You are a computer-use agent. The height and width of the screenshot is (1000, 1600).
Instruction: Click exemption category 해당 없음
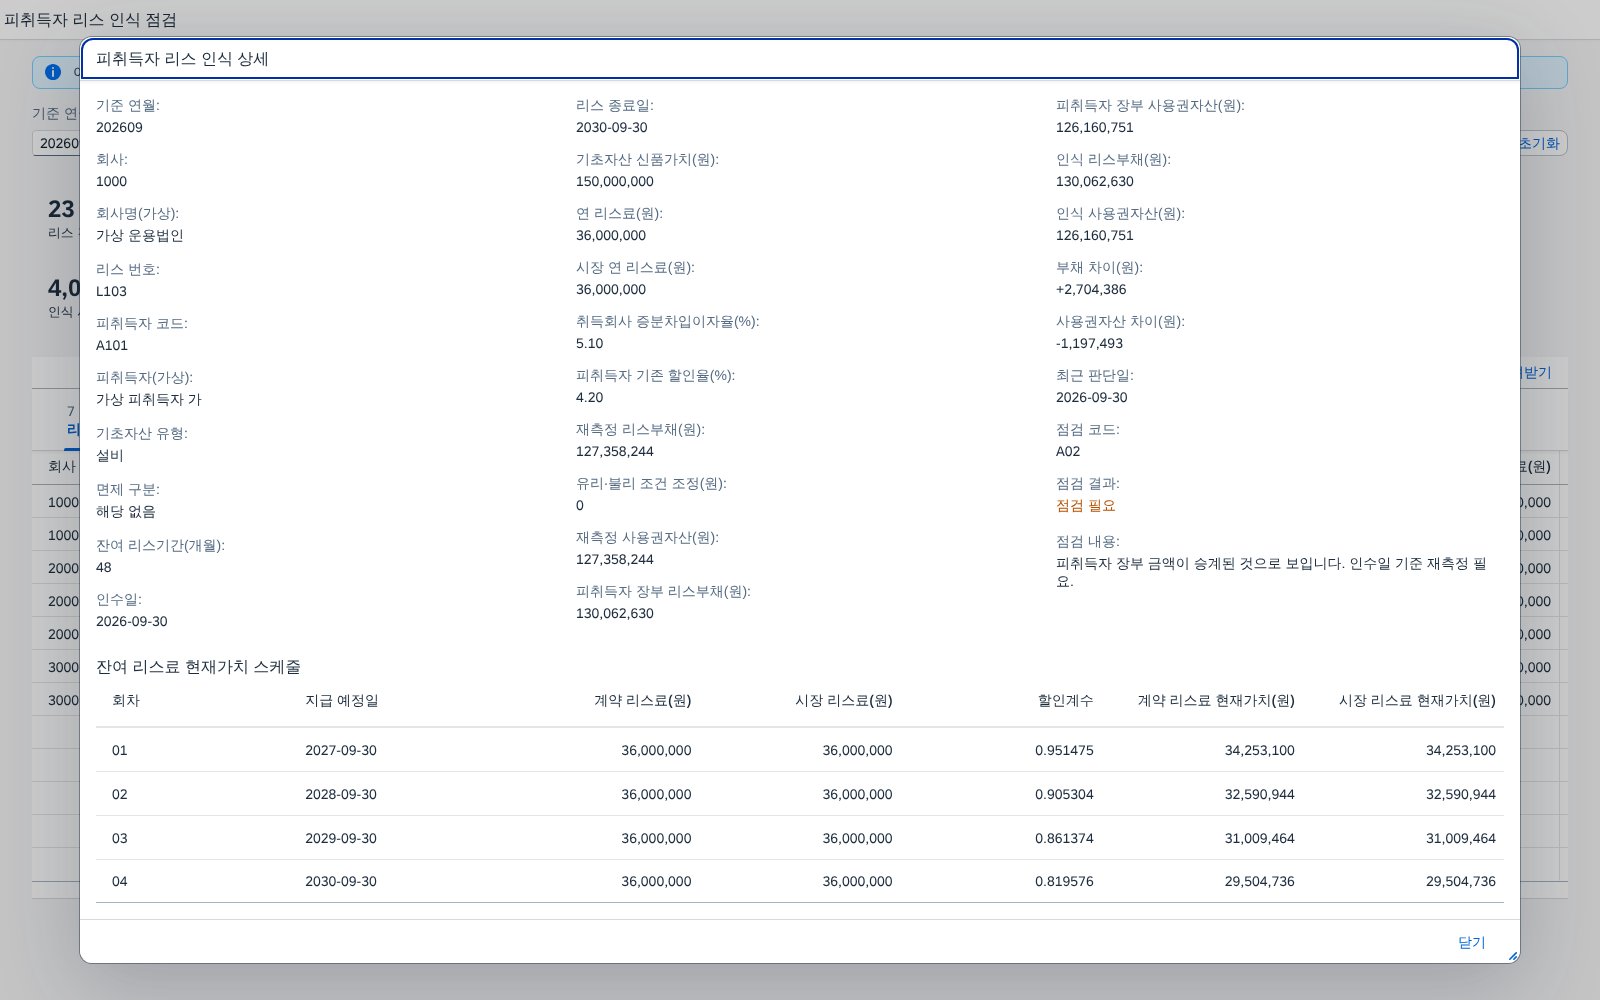126,511
